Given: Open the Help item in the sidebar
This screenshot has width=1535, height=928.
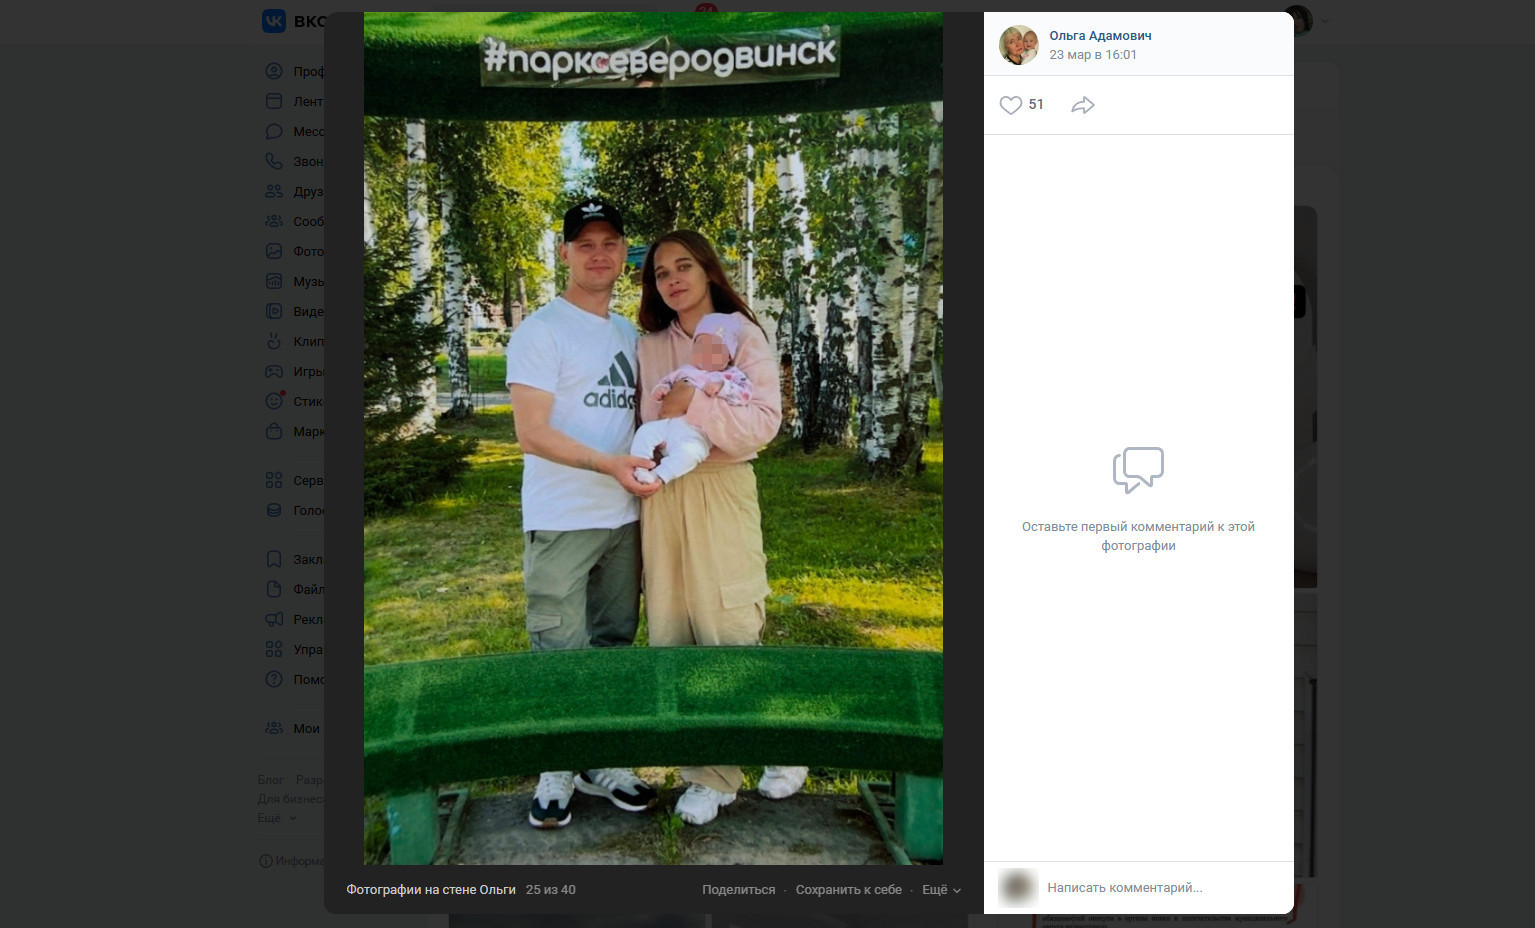Looking at the screenshot, I should click(294, 679).
